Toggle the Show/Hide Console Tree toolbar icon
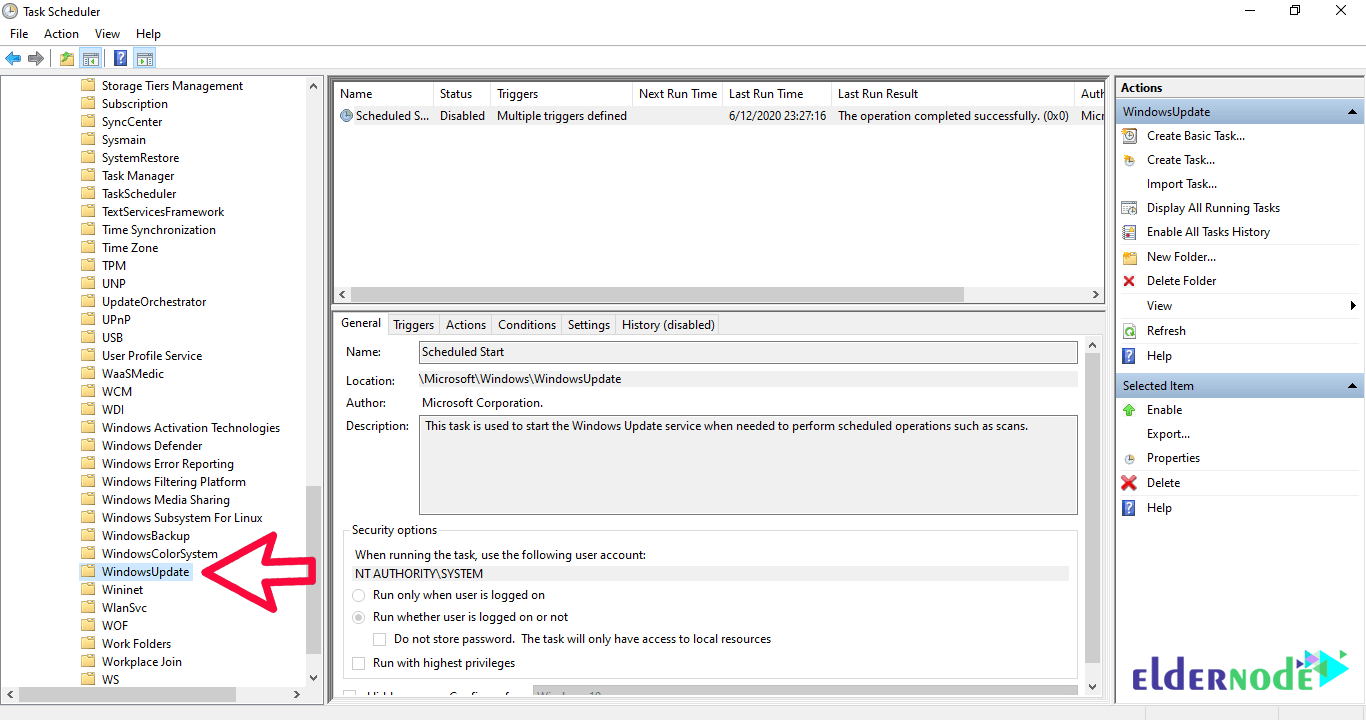The width and height of the screenshot is (1366, 720). coord(91,58)
